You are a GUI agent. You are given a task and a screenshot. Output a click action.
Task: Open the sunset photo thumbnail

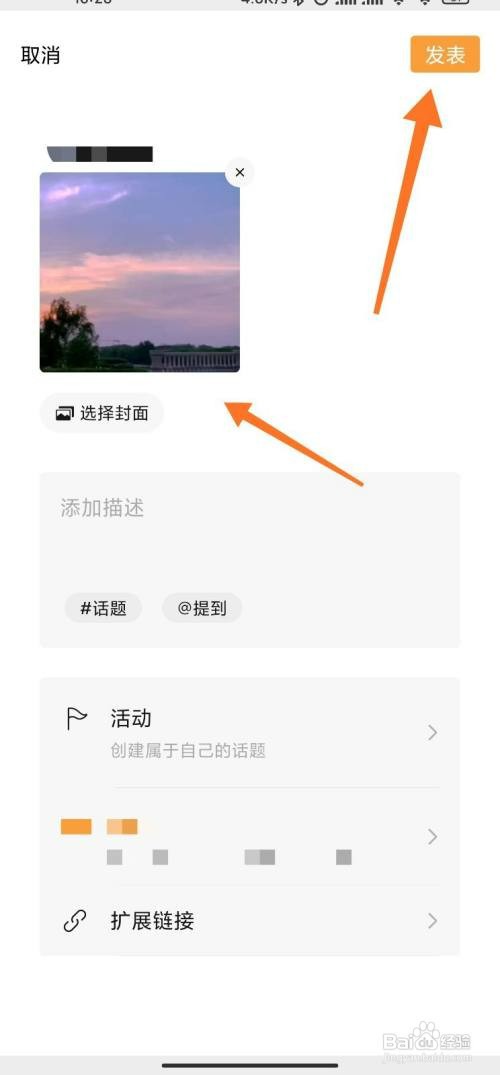(x=140, y=272)
